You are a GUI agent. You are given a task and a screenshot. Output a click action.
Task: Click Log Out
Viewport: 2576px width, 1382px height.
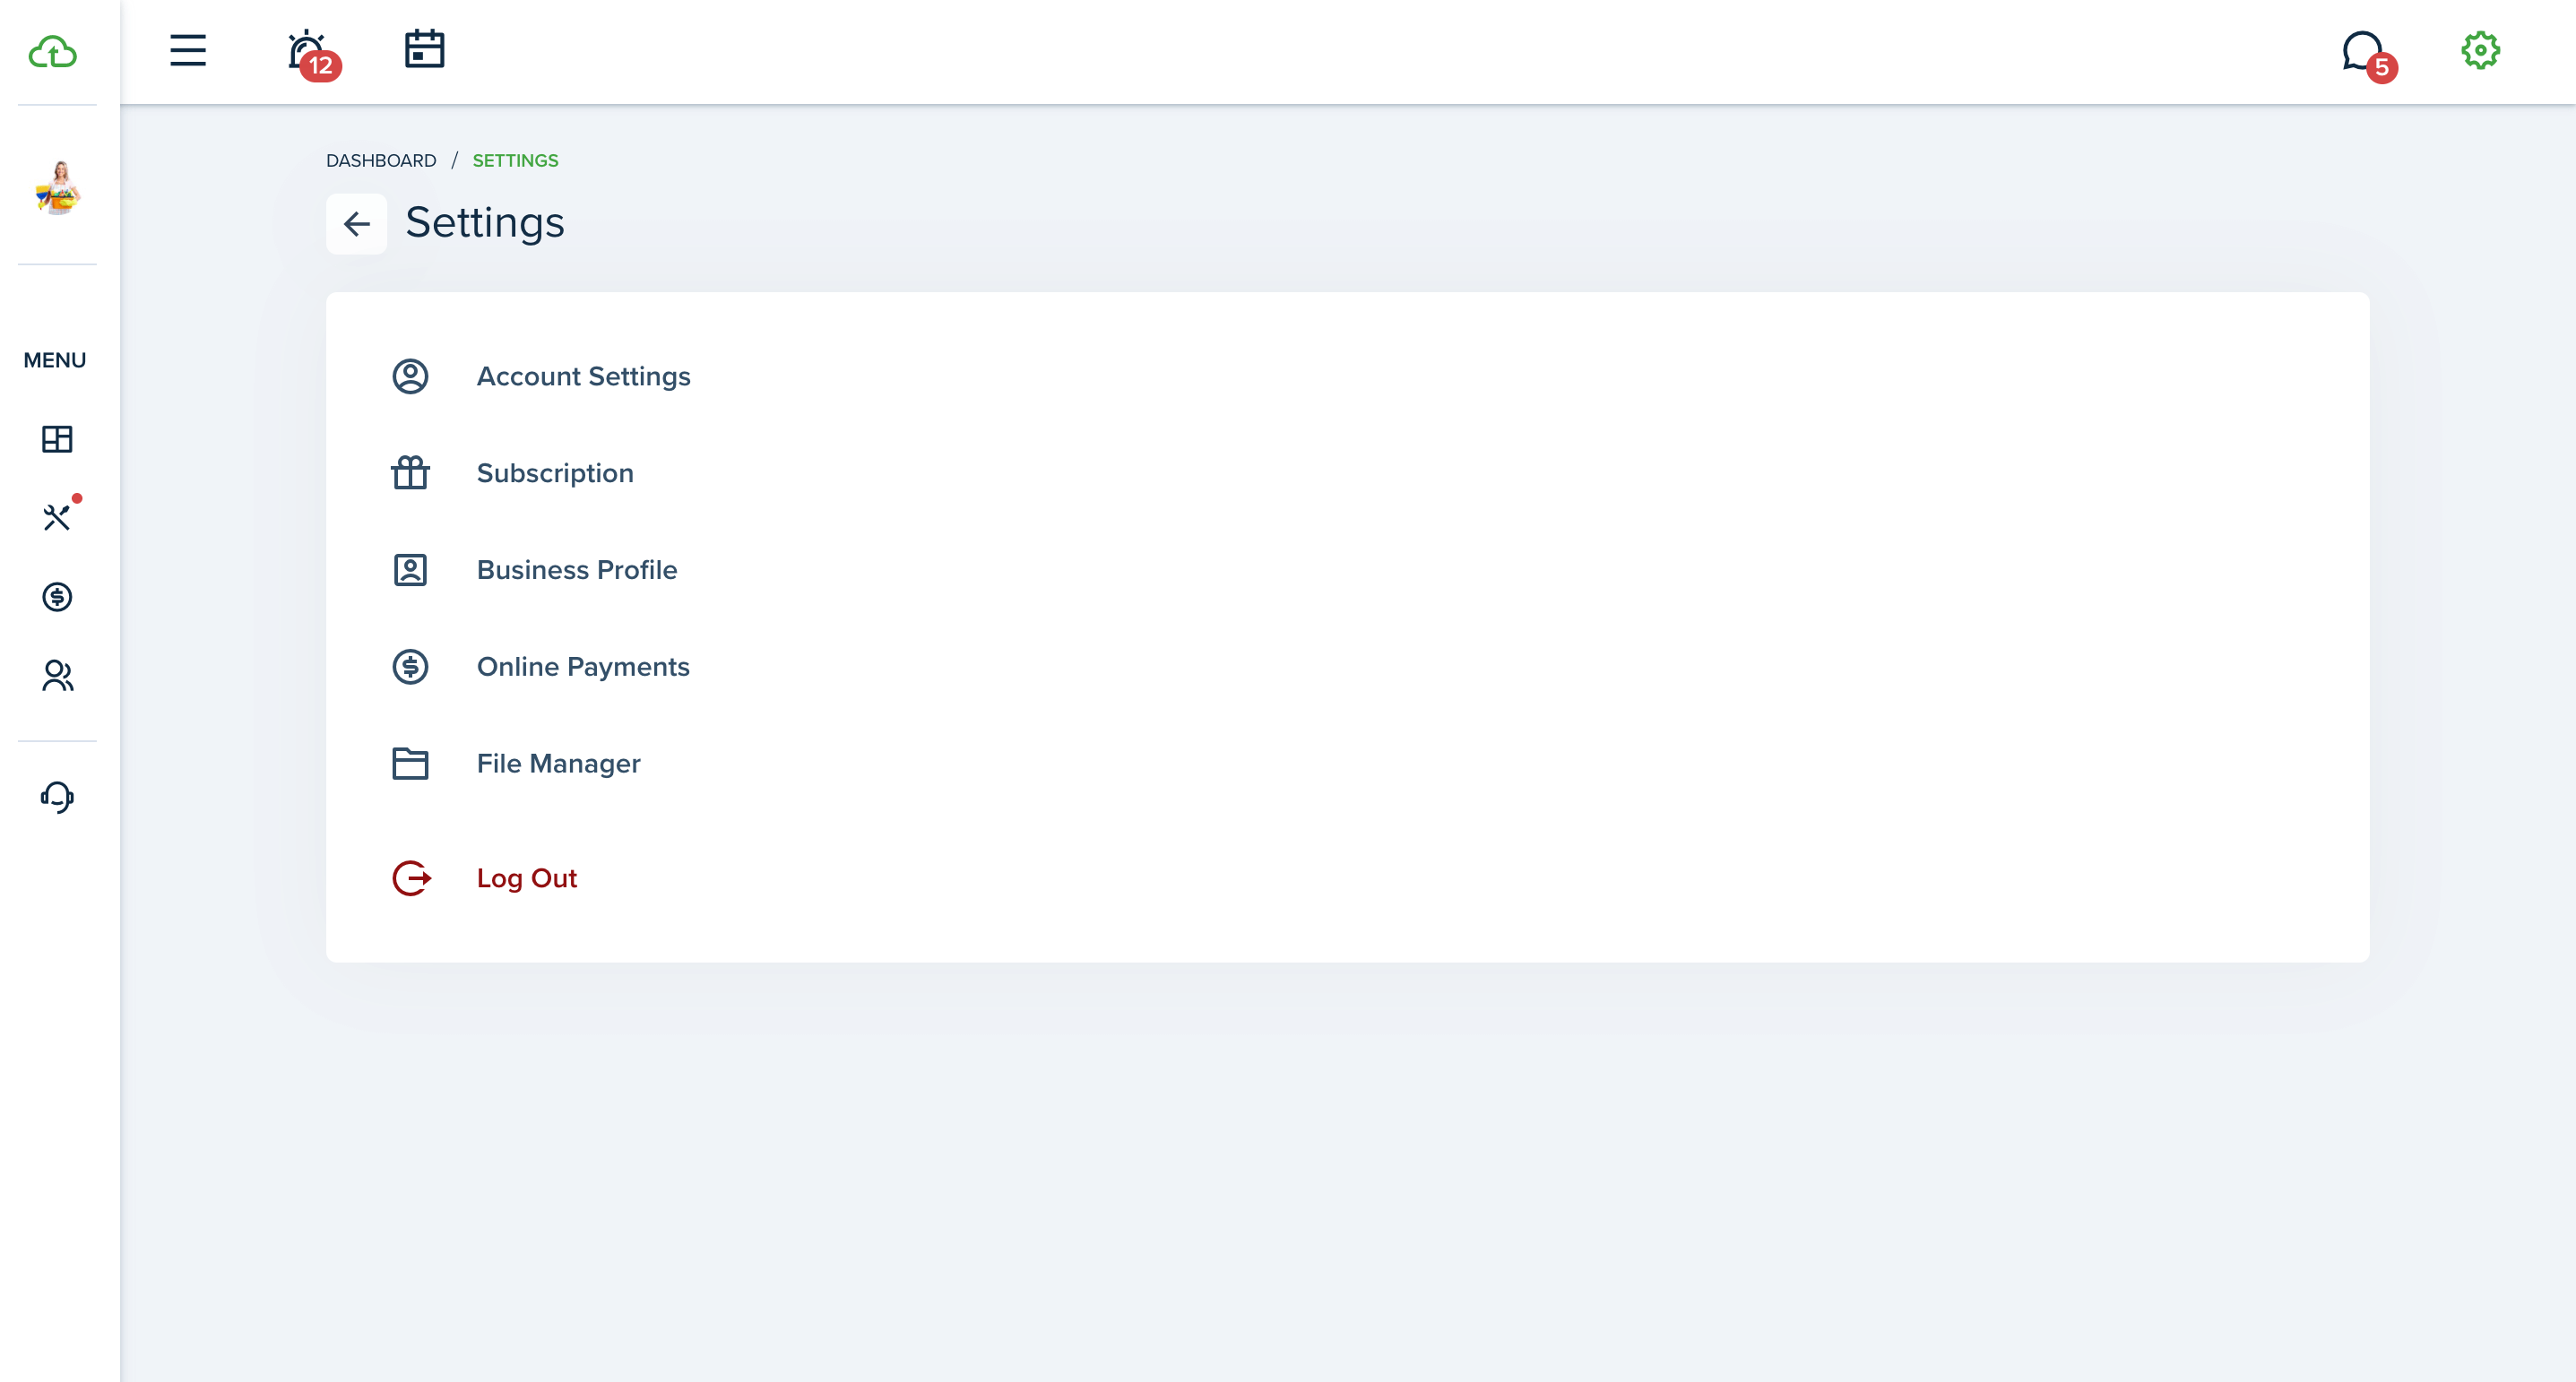pyautogui.click(x=527, y=878)
